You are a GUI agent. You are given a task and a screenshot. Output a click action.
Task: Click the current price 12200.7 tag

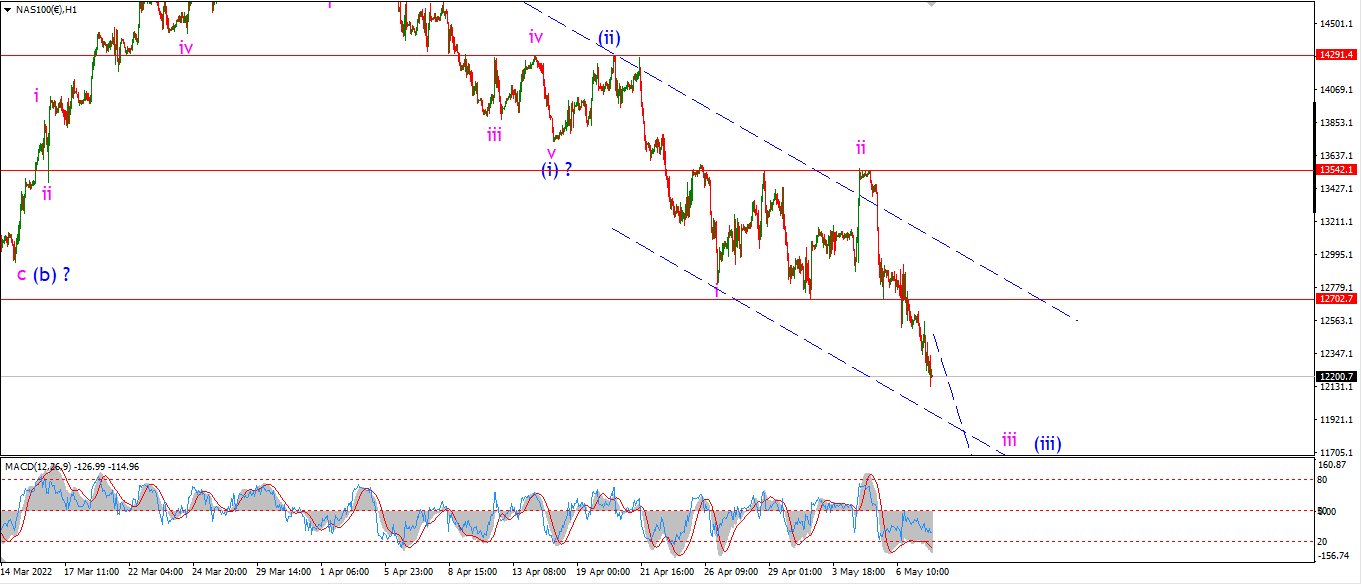1336,376
